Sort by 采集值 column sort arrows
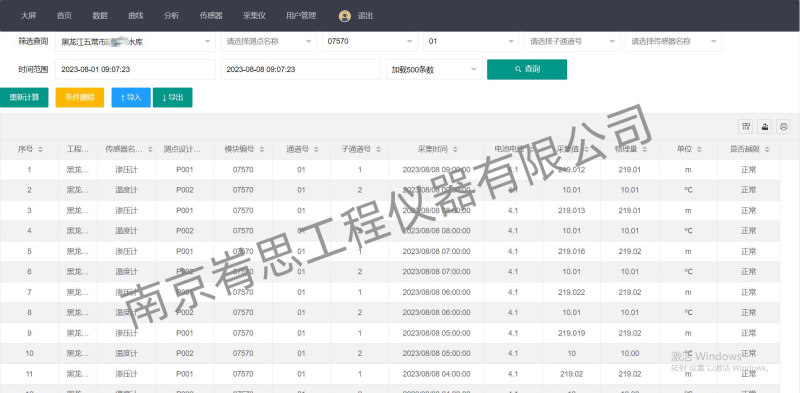 pos(586,150)
